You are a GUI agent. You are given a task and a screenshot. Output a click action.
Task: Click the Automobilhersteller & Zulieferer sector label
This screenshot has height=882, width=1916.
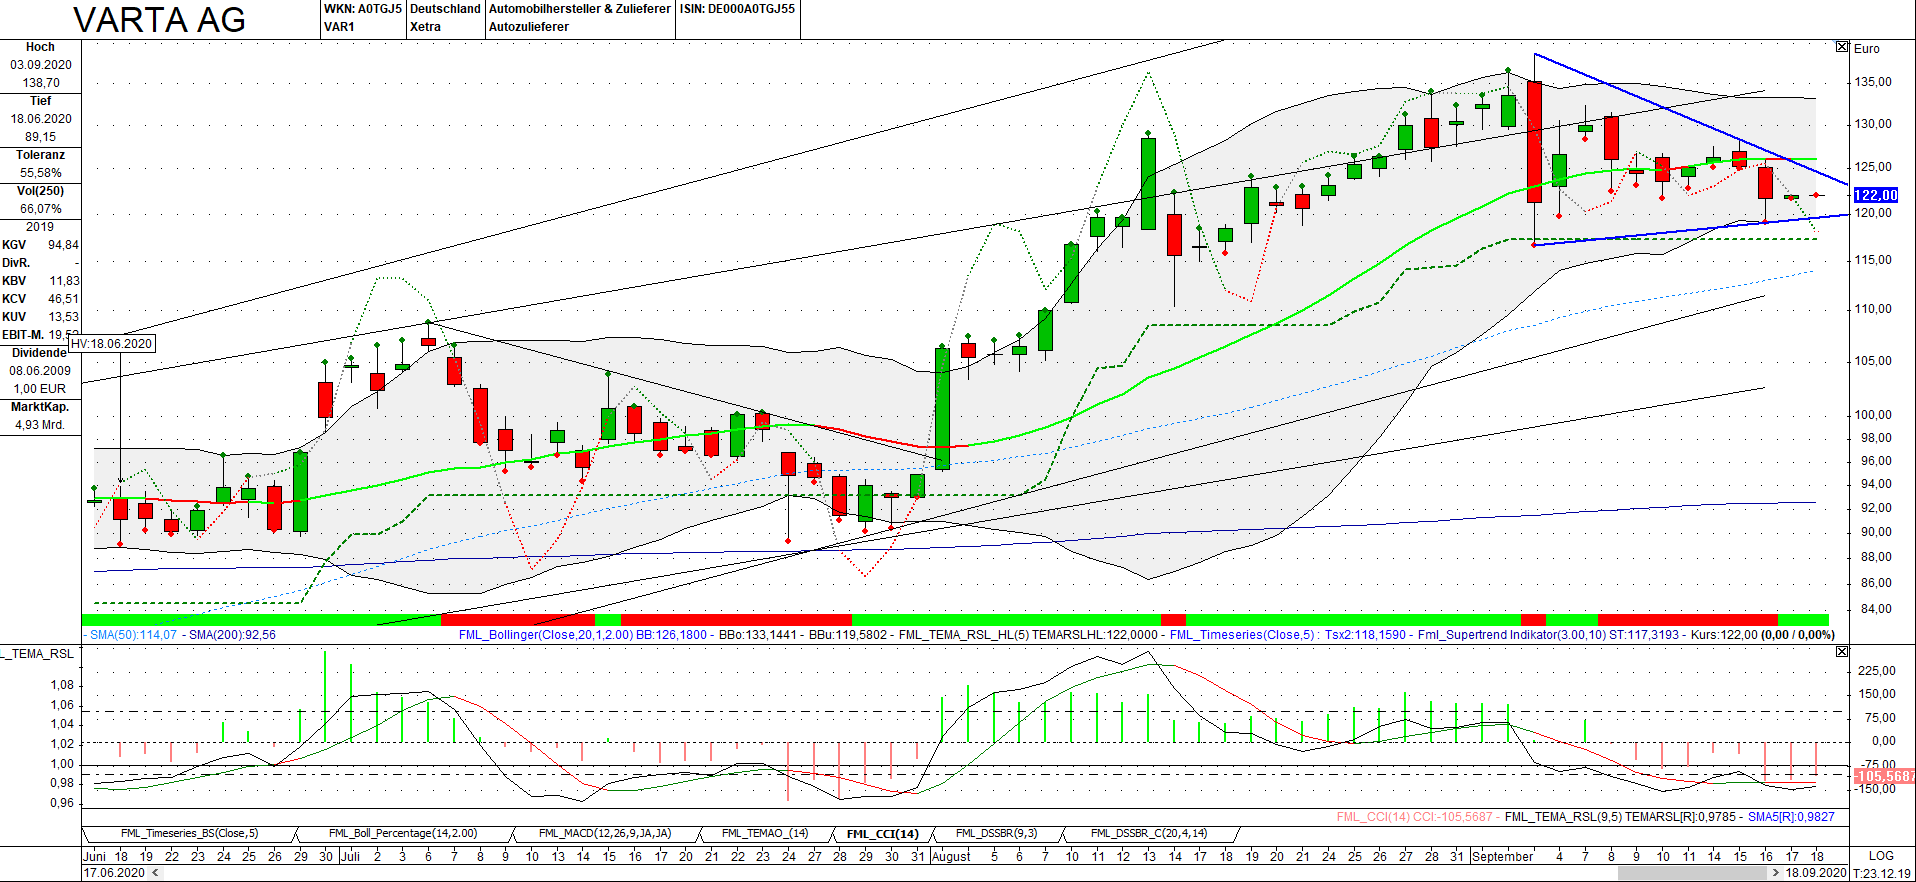(580, 9)
